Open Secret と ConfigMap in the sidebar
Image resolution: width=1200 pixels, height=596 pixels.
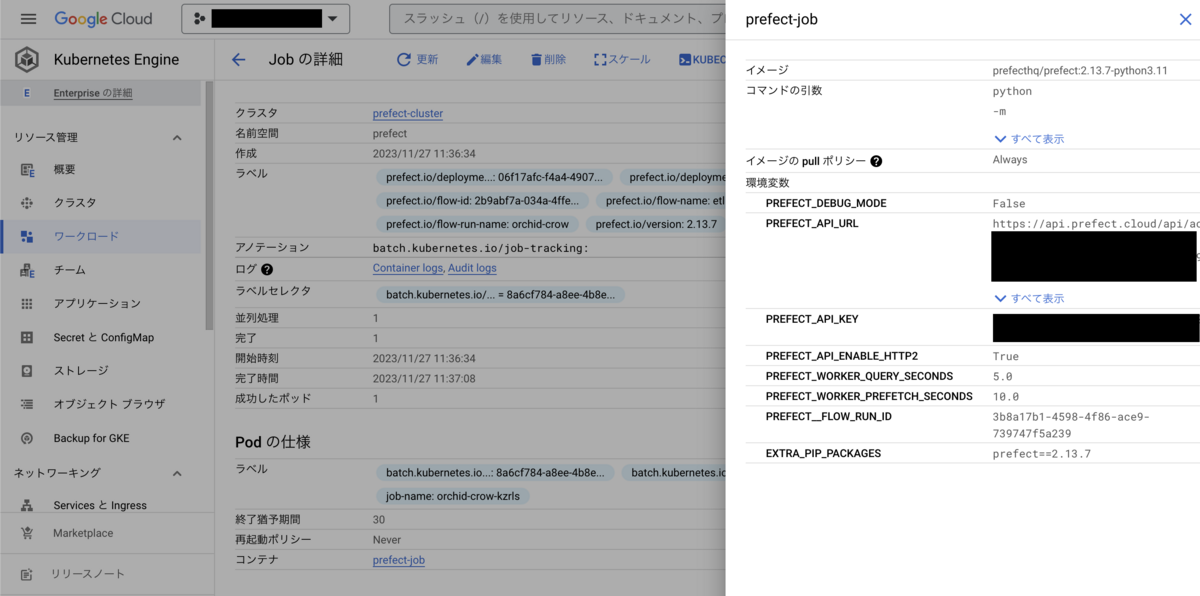104,337
